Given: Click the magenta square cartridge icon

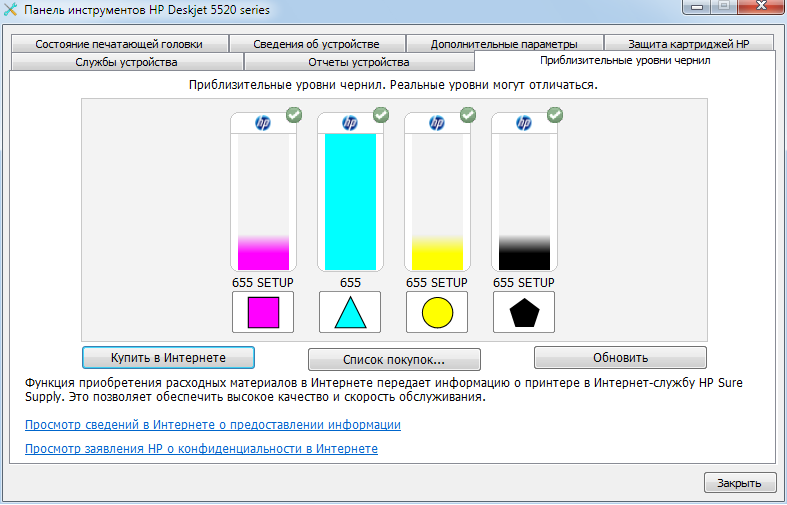Looking at the screenshot, I should point(262,312).
